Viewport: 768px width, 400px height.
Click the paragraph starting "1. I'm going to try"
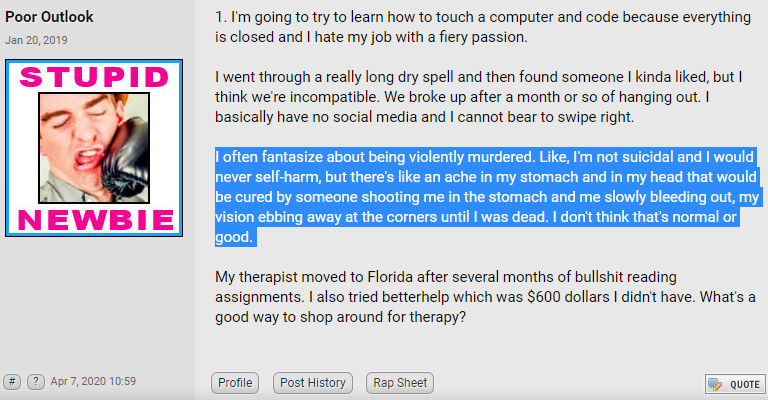tap(482, 27)
